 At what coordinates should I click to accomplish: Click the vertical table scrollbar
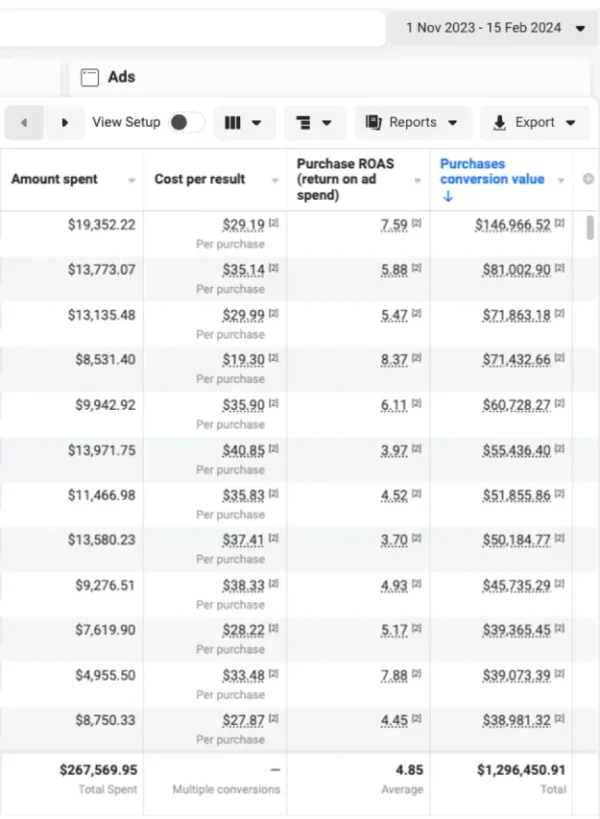tap(590, 228)
